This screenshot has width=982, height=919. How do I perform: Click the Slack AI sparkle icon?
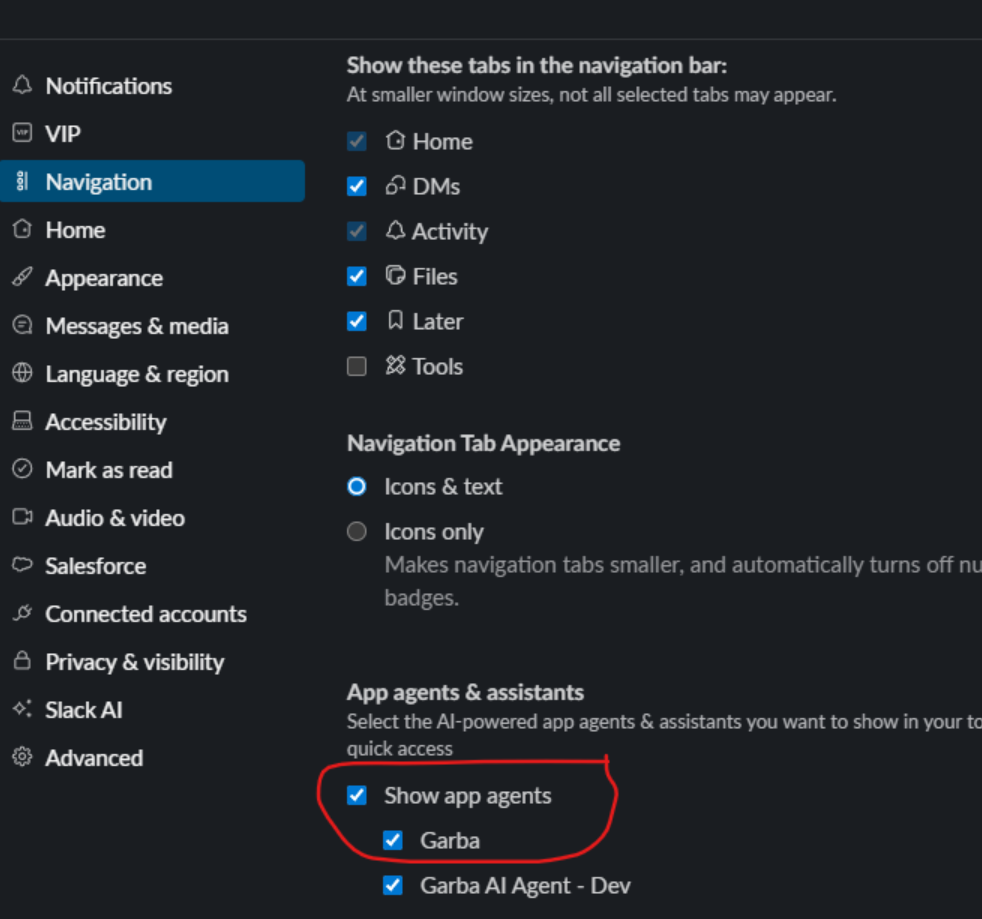pyautogui.click(x=22, y=710)
